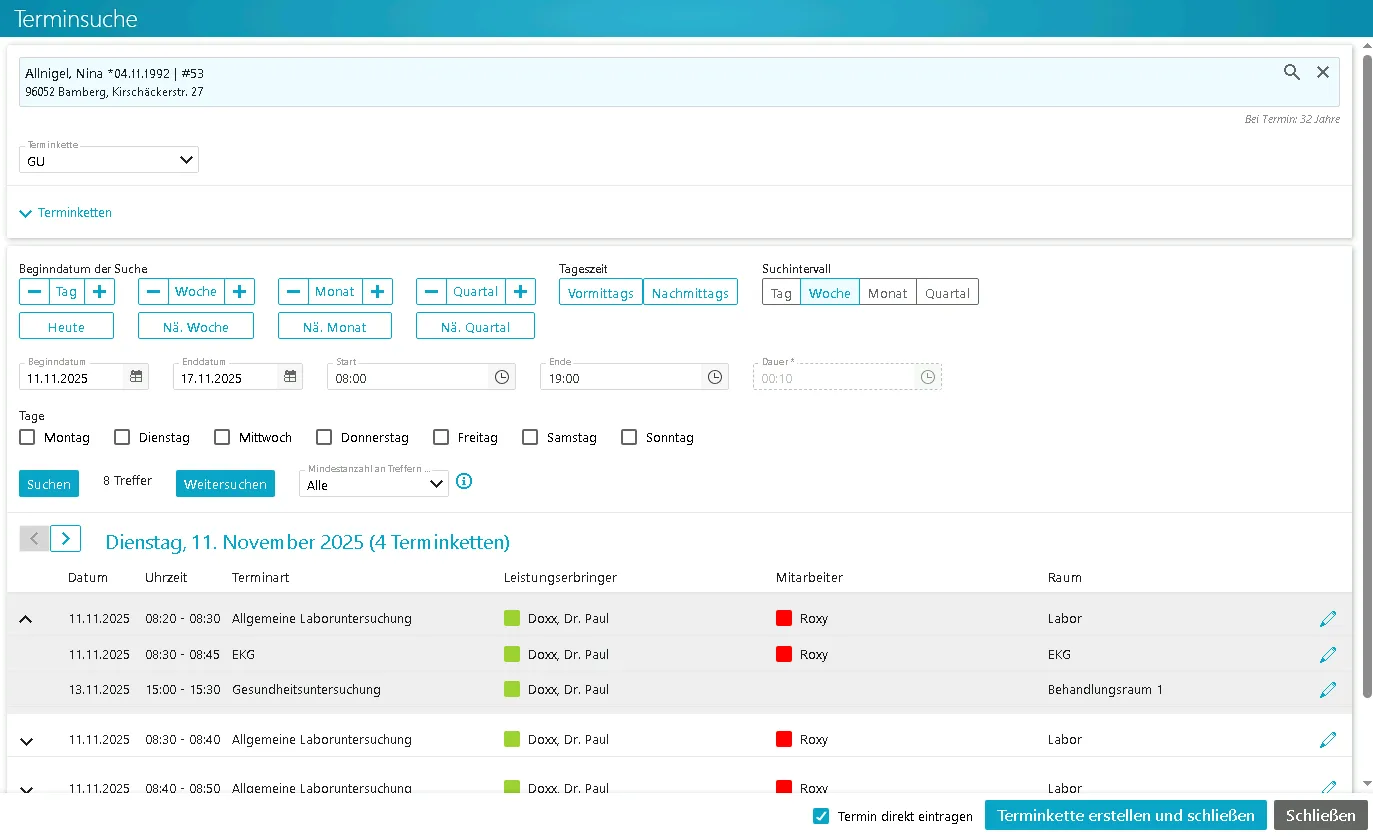Image resolution: width=1373 pixels, height=836 pixels.
Task: Clear the patient field with X icon
Action: 1323,72
